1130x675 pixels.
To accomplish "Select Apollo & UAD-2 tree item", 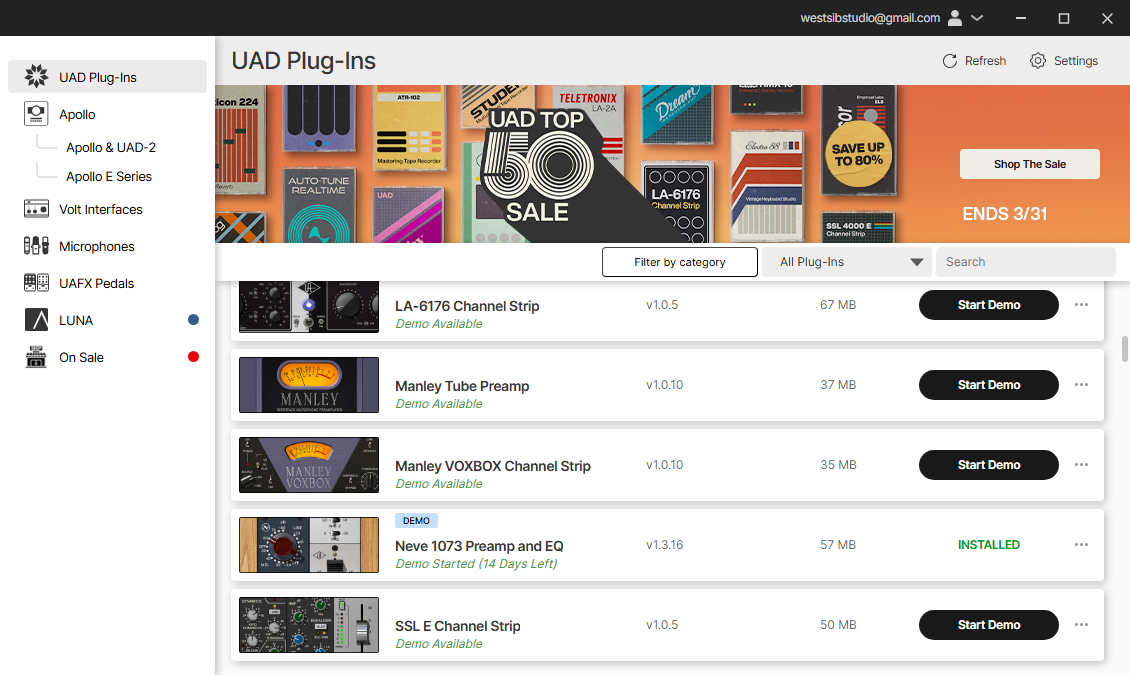I will click(x=111, y=147).
